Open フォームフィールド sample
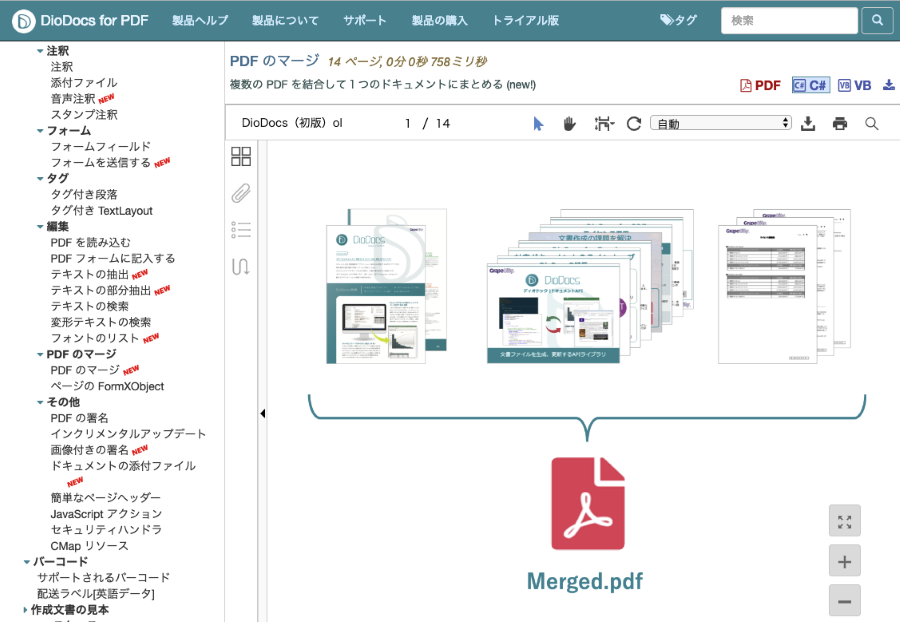 pos(100,147)
